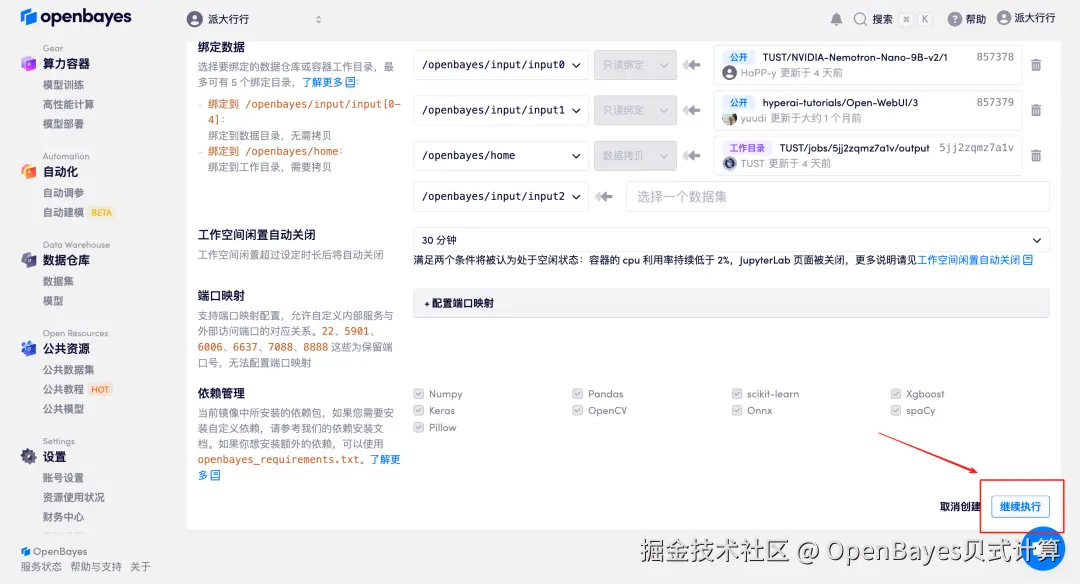The width and height of the screenshot is (1080, 584).
Task: Click the arrow icon next to input0 row
Action: click(692, 65)
